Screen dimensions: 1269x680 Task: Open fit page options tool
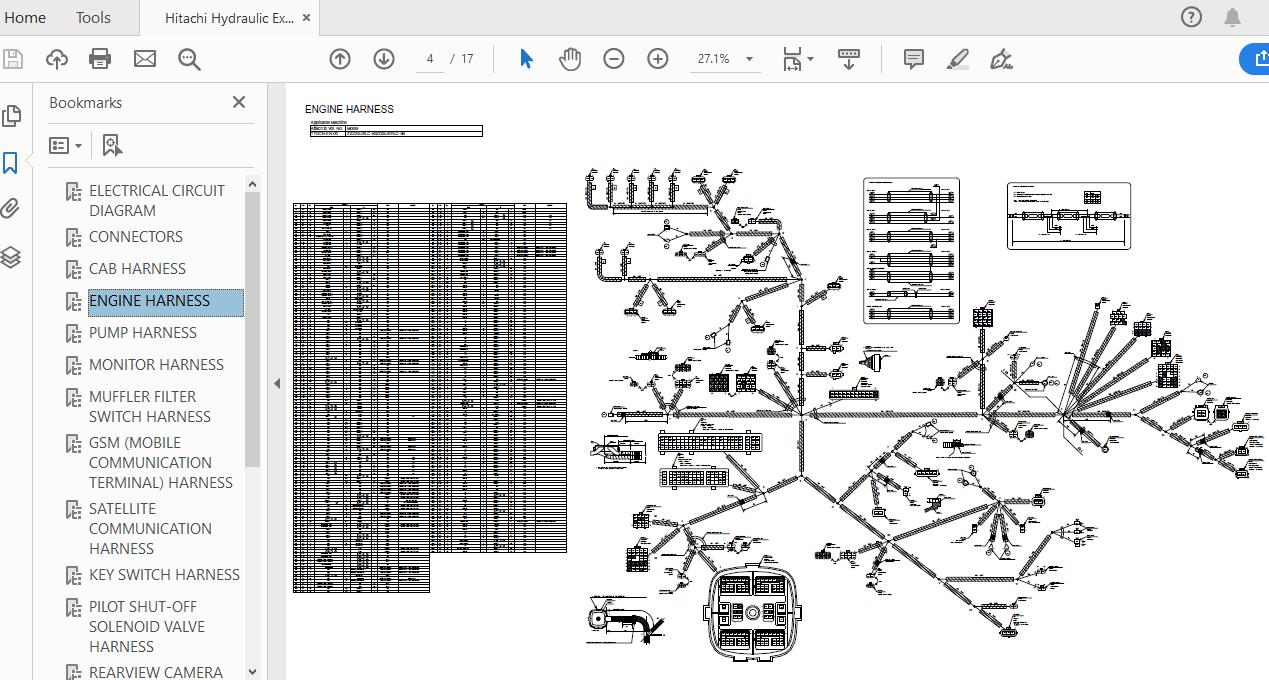[x=797, y=59]
